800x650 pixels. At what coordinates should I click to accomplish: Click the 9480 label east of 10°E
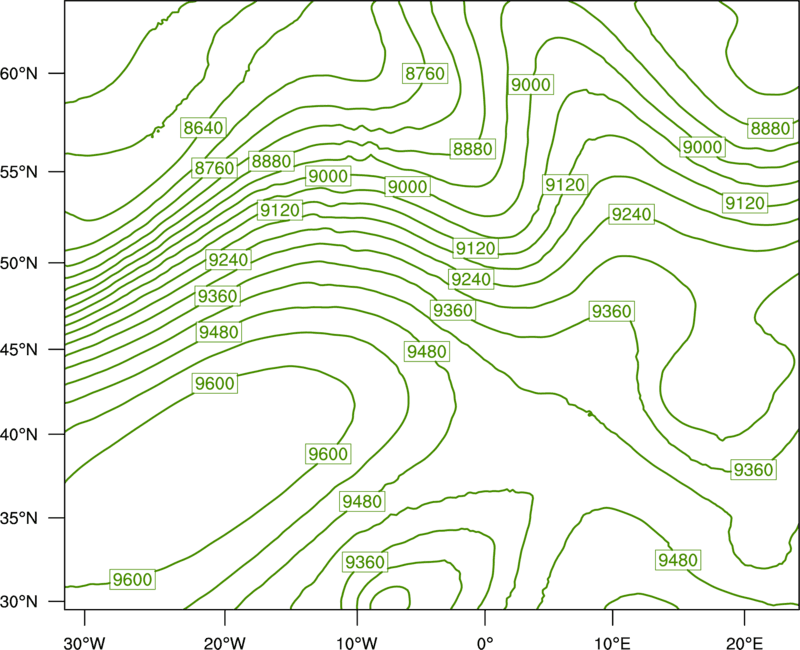pyautogui.click(x=678, y=560)
